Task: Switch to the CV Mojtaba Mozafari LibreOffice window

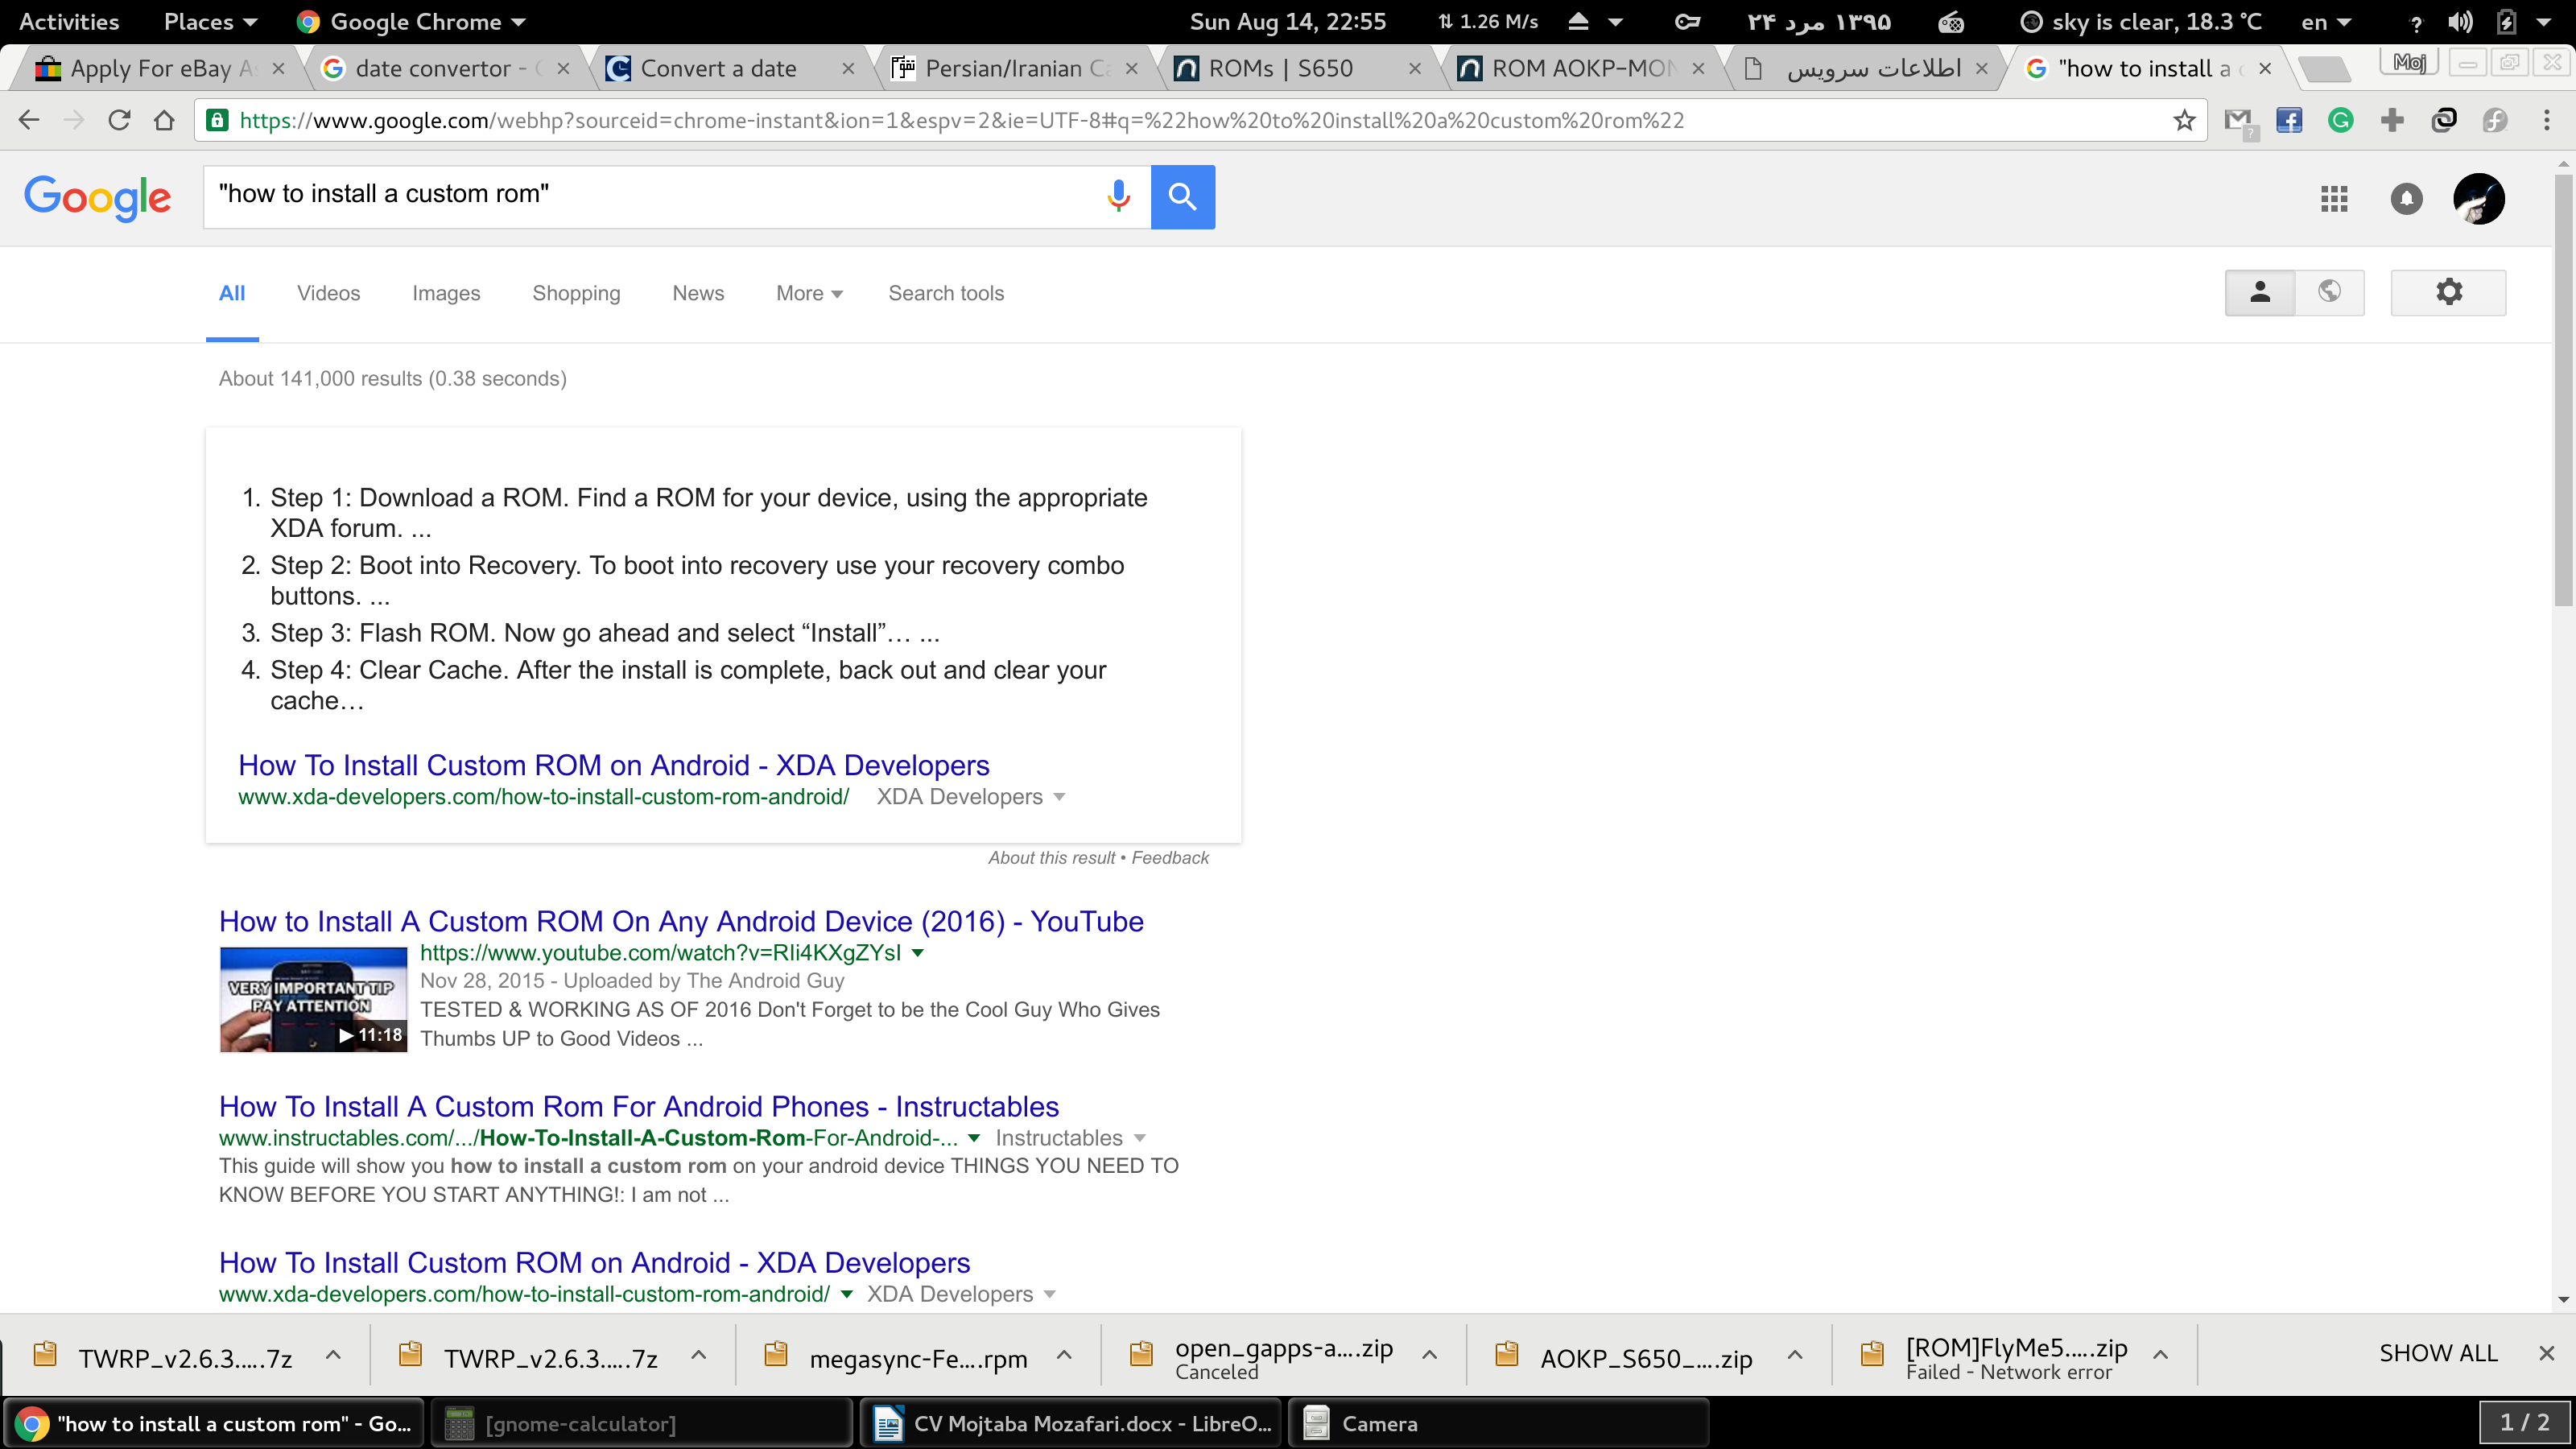Action: tap(1071, 1423)
